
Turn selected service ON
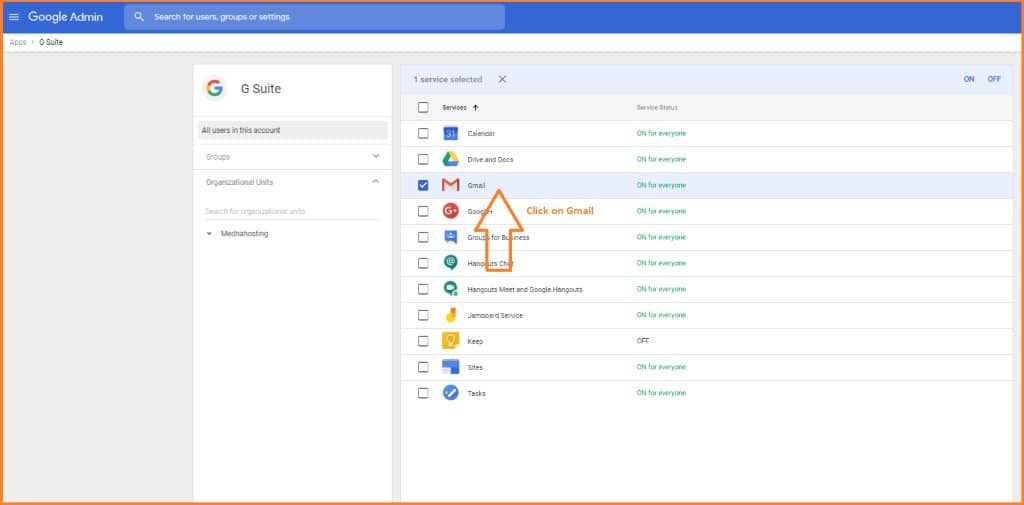(x=969, y=79)
